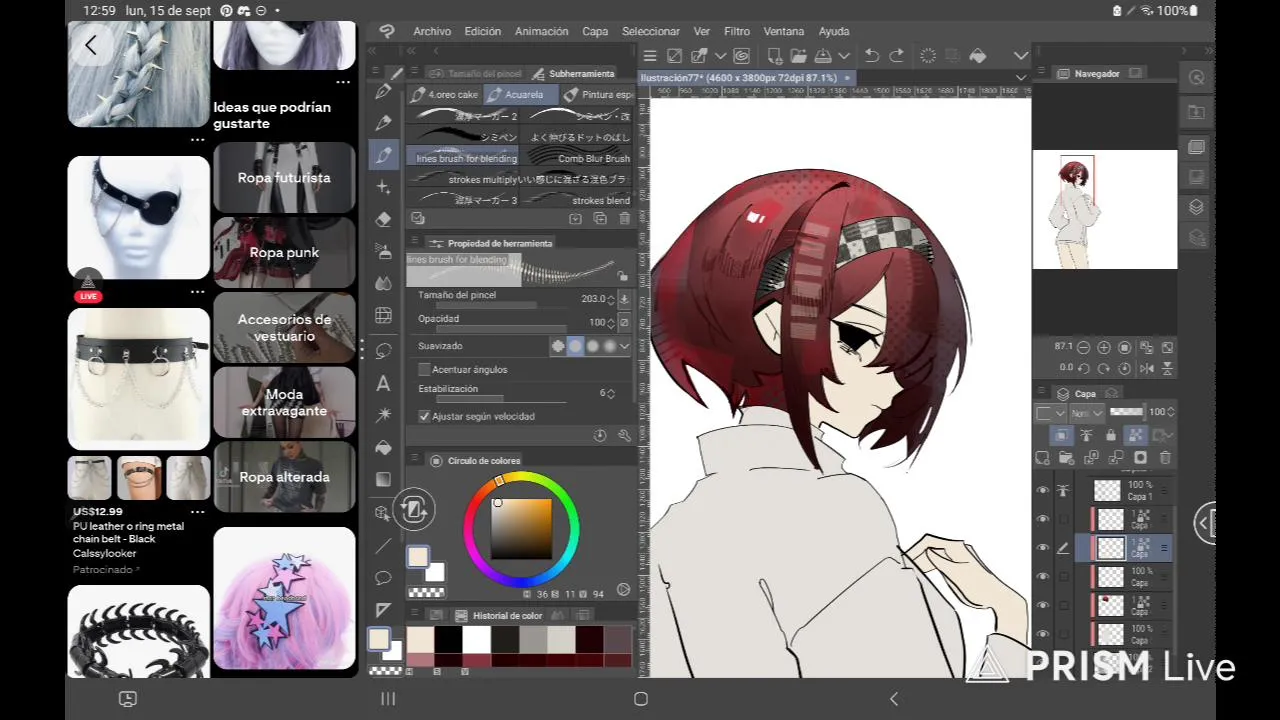This screenshot has width=1280, height=720.
Task: Click the Clip Studio swirl icon
Action: pos(742,56)
